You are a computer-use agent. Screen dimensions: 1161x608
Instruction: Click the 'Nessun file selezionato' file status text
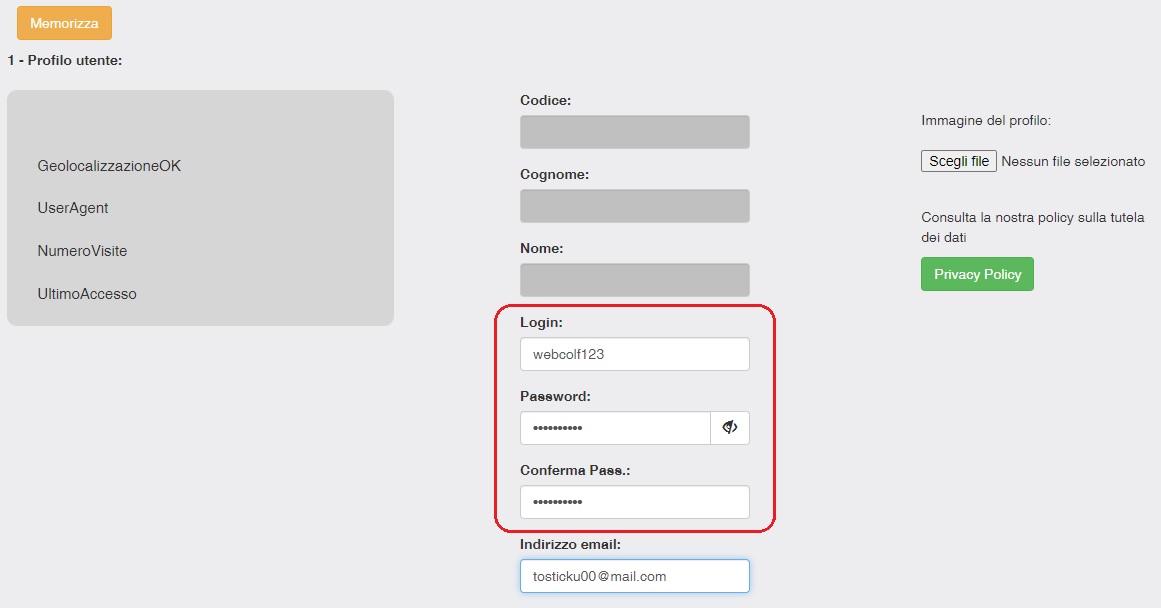1074,160
